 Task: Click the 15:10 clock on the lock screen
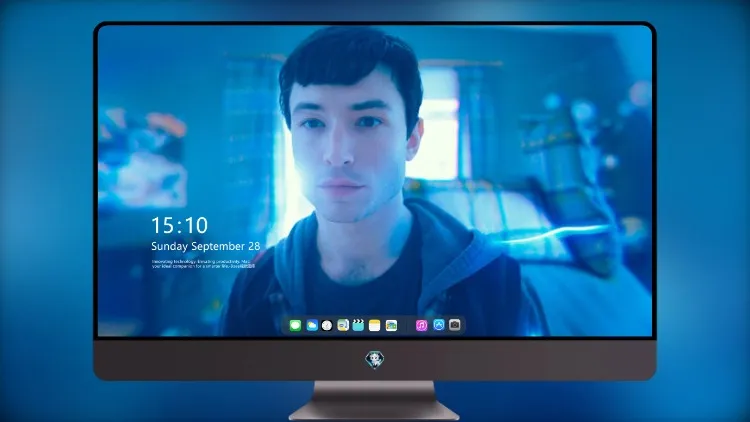[179, 225]
